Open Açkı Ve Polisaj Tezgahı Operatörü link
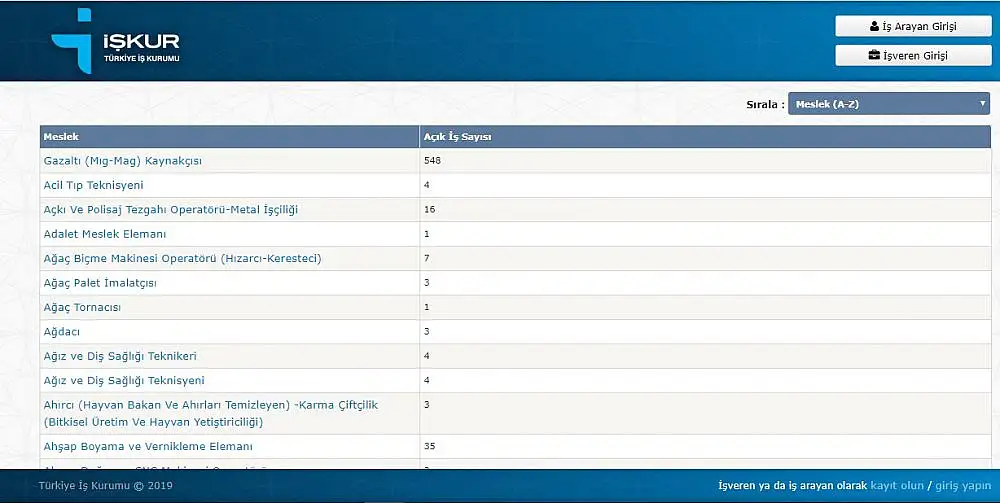Image resolution: width=1000 pixels, height=503 pixels. [170, 209]
